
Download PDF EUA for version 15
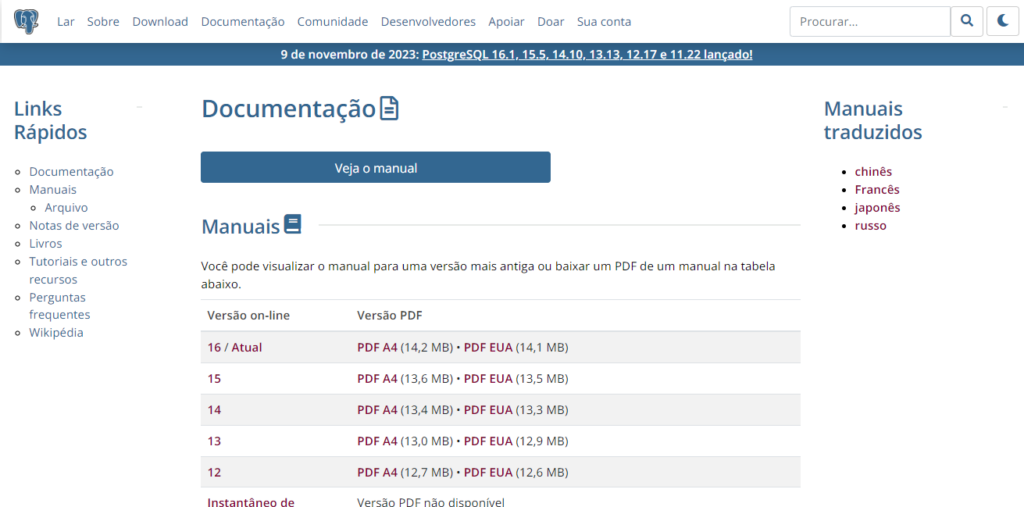(x=488, y=378)
